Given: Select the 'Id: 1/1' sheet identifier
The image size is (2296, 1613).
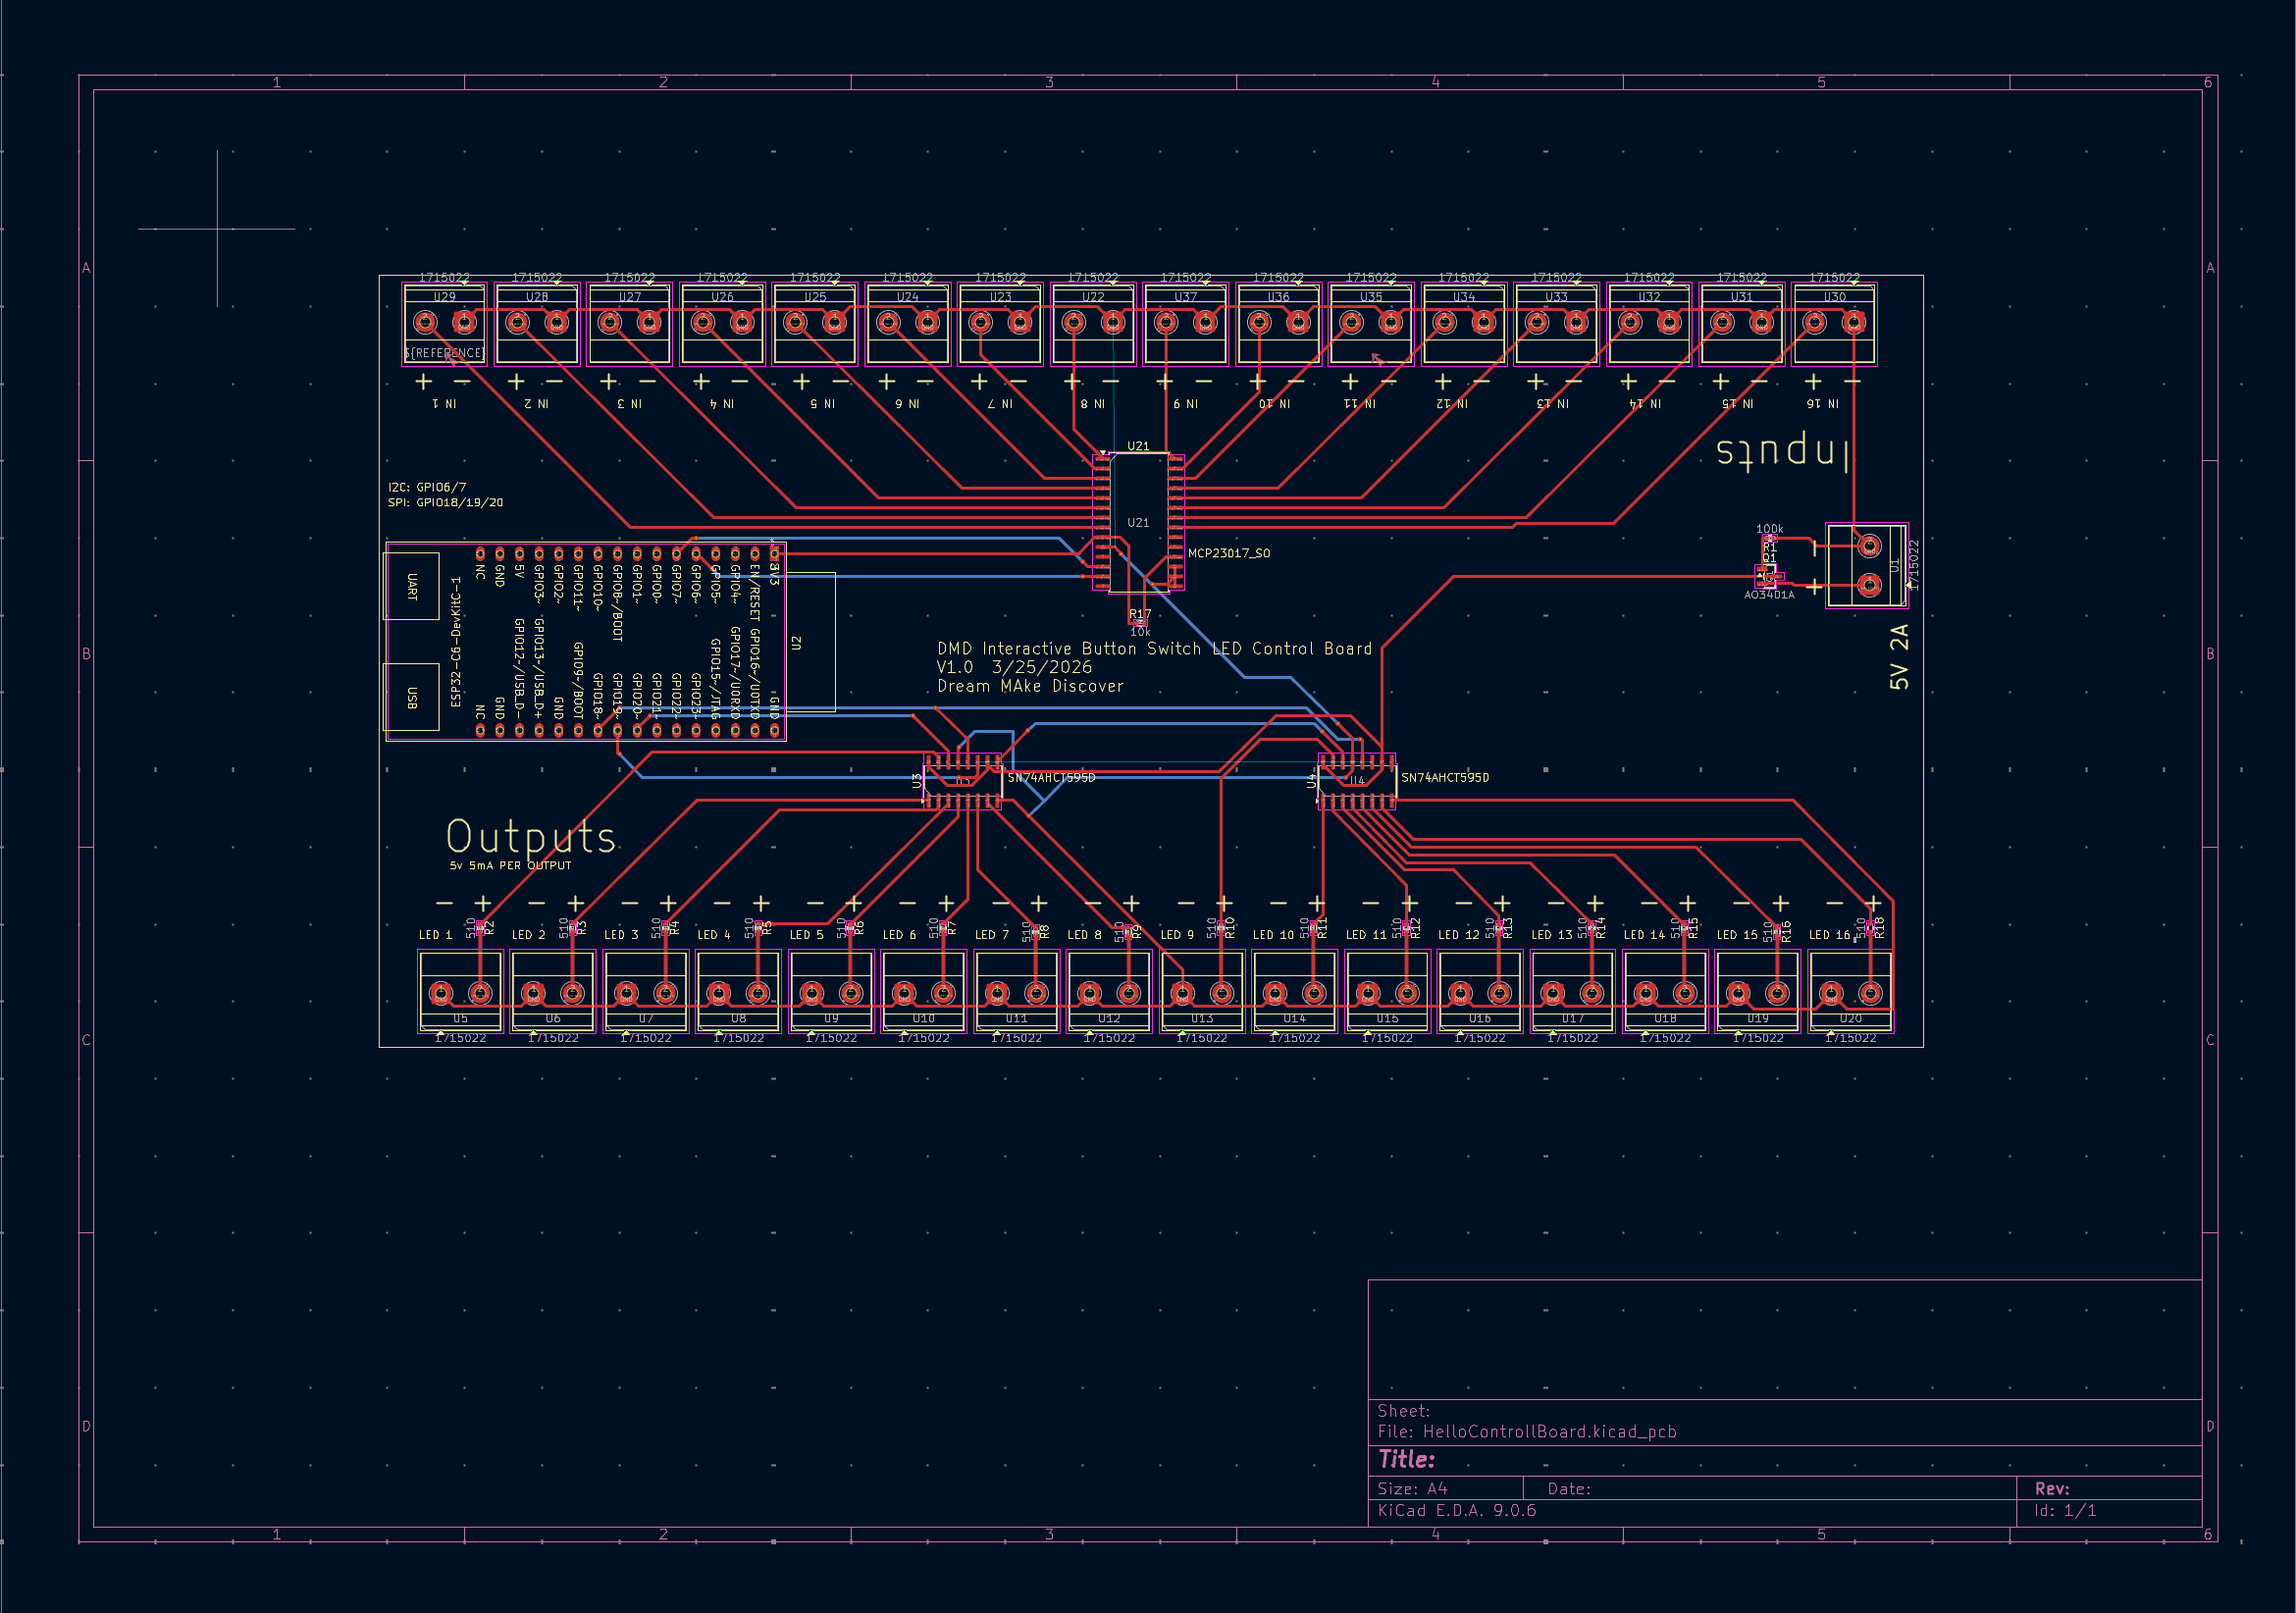Looking at the screenshot, I should [x=2065, y=1510].
